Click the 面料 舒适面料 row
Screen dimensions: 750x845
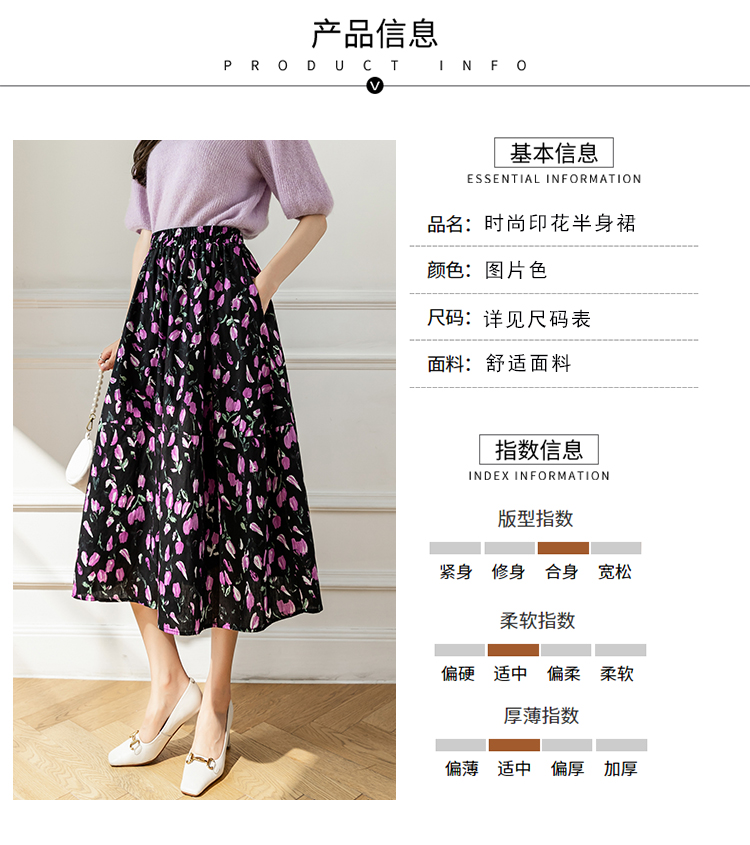point(554,364)
